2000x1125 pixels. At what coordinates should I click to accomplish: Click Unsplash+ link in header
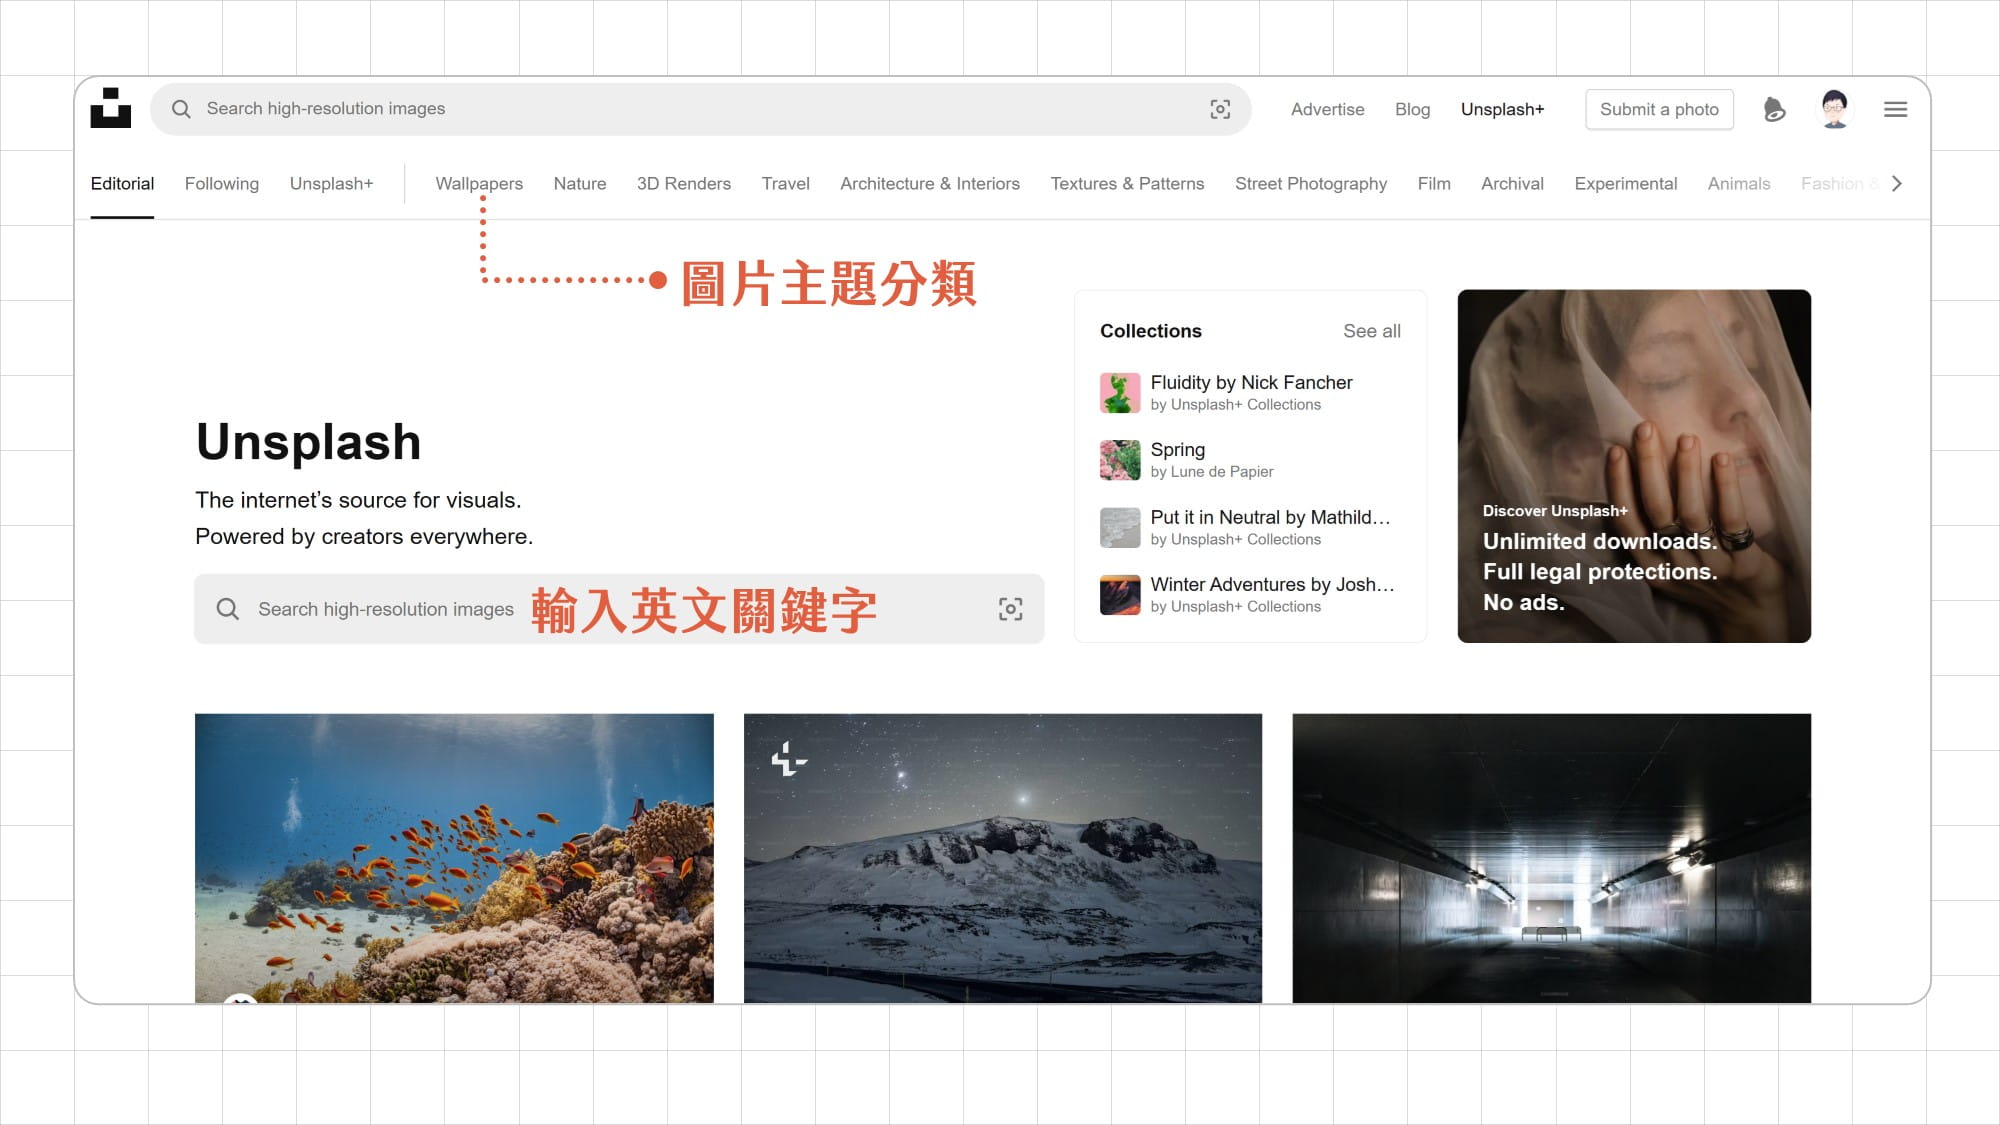1502,109
